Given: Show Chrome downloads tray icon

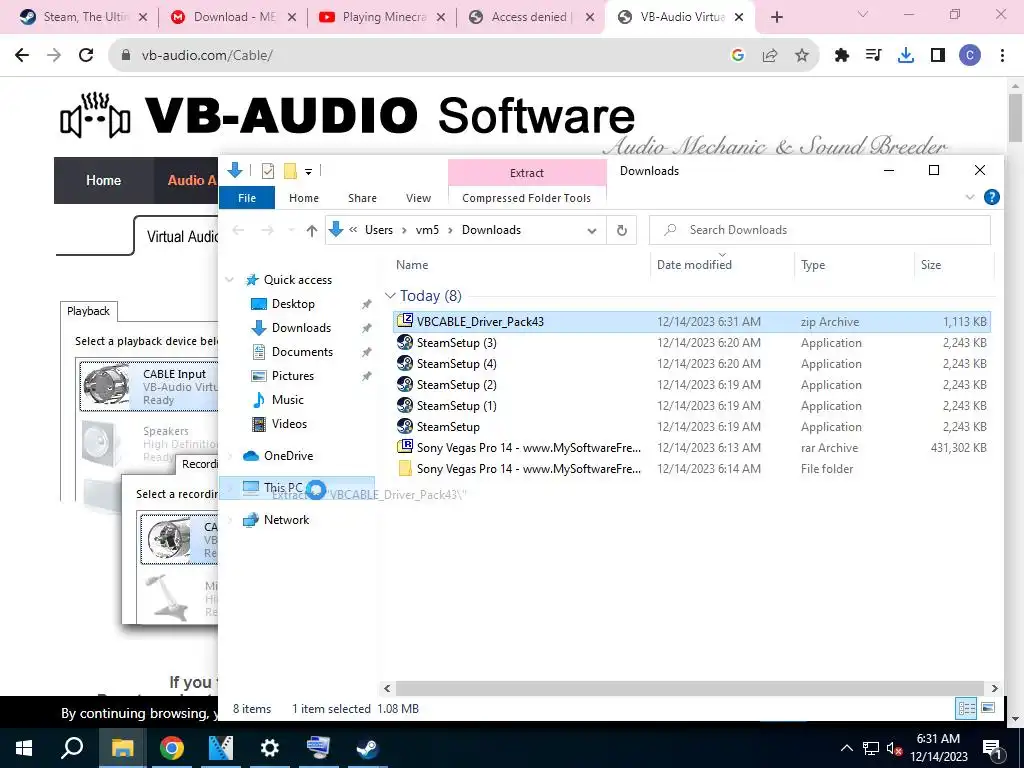Looking at the screenshot, I should point(906,56).
